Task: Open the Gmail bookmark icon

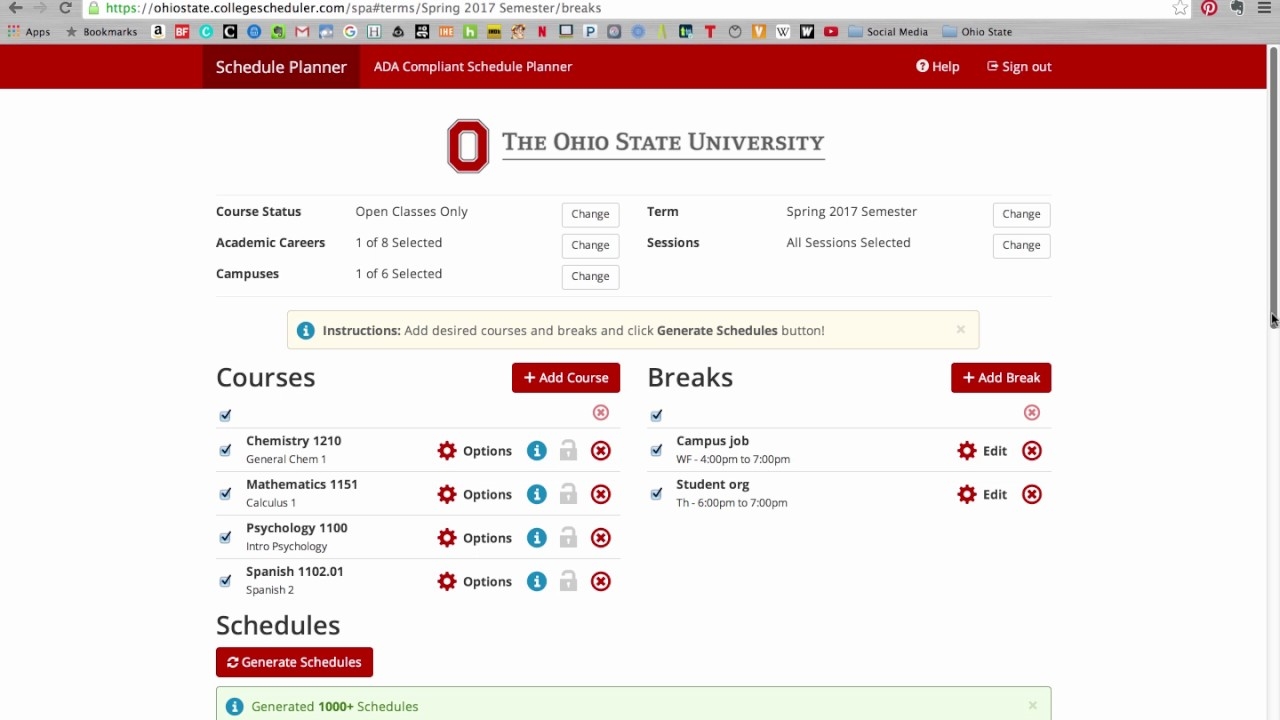Action: point(302,31)
